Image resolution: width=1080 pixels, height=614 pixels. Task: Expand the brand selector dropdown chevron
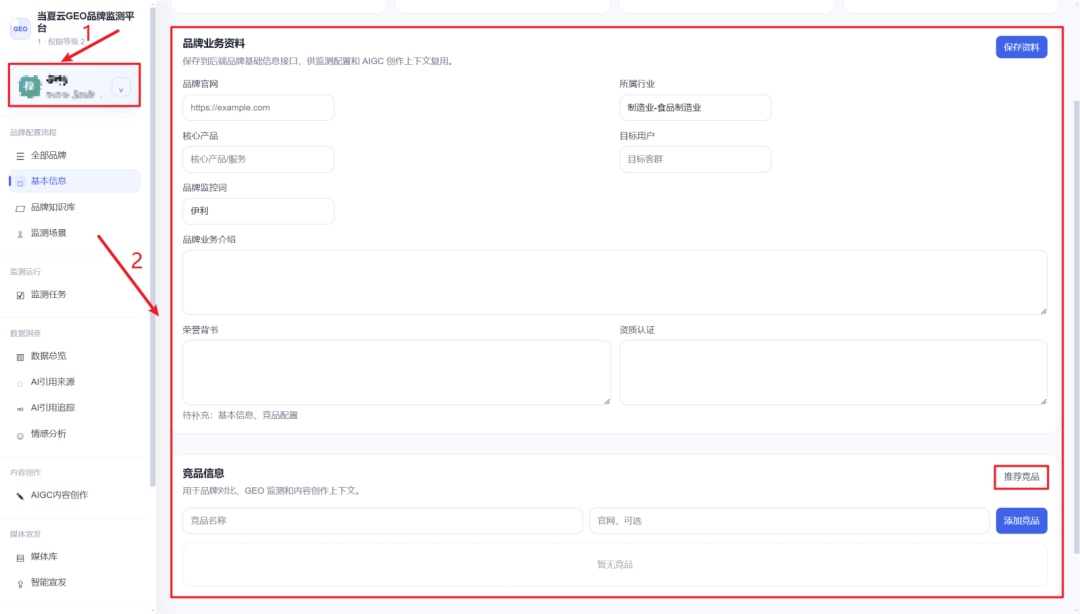point(121,89)
